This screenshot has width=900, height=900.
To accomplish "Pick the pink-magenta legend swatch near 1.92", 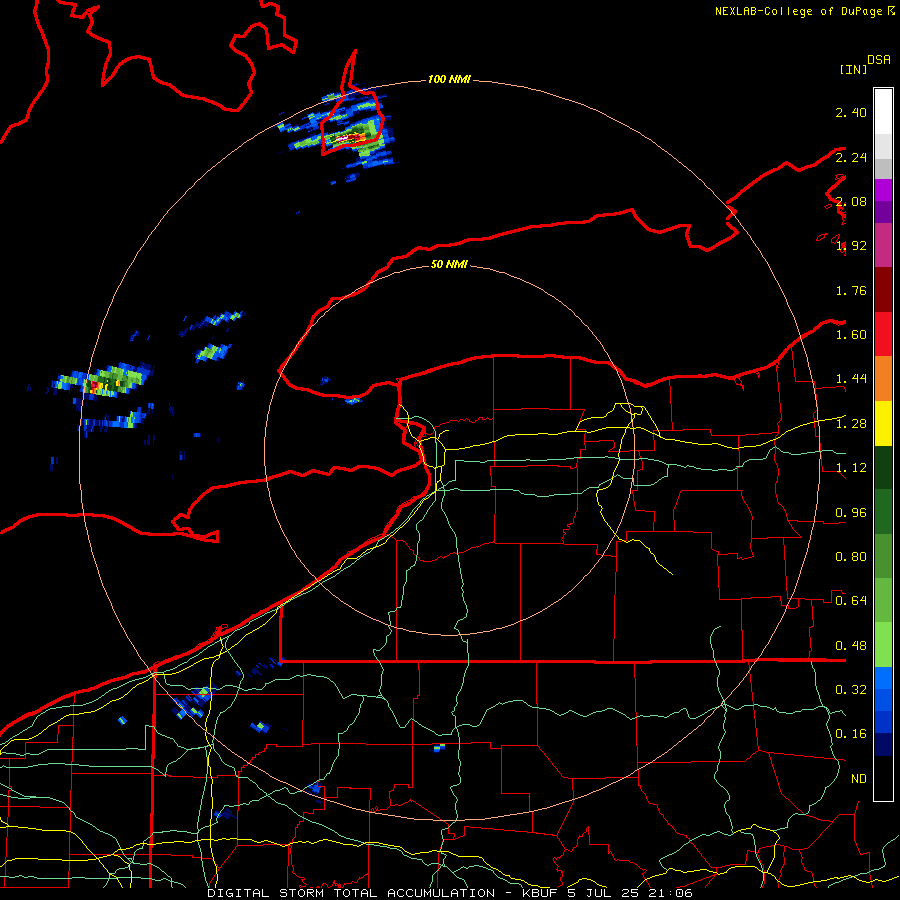I will pyautogui.click(x=883, y=246).
